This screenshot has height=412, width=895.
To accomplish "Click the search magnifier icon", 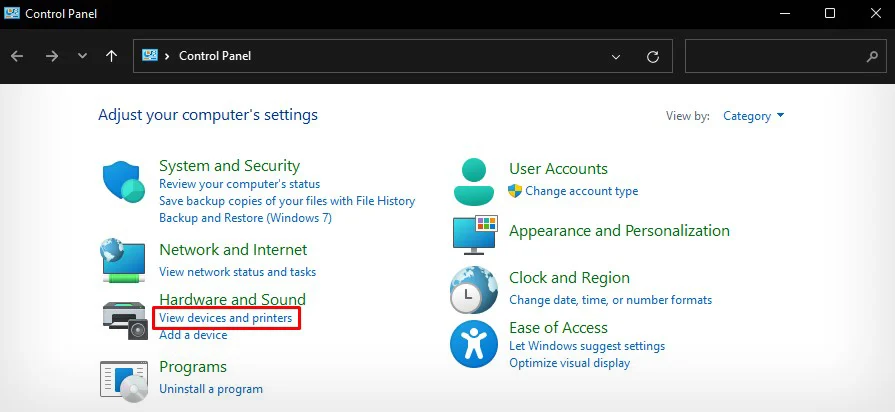I will 872,56.
